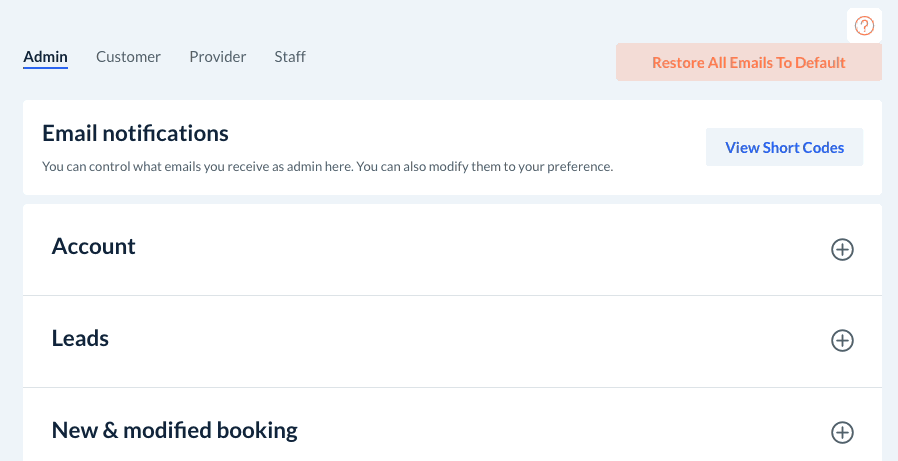Image resolution: width=898 pixels, height=461 pixels.
Task: Open the Provider tab
Action: pos(217,57)
